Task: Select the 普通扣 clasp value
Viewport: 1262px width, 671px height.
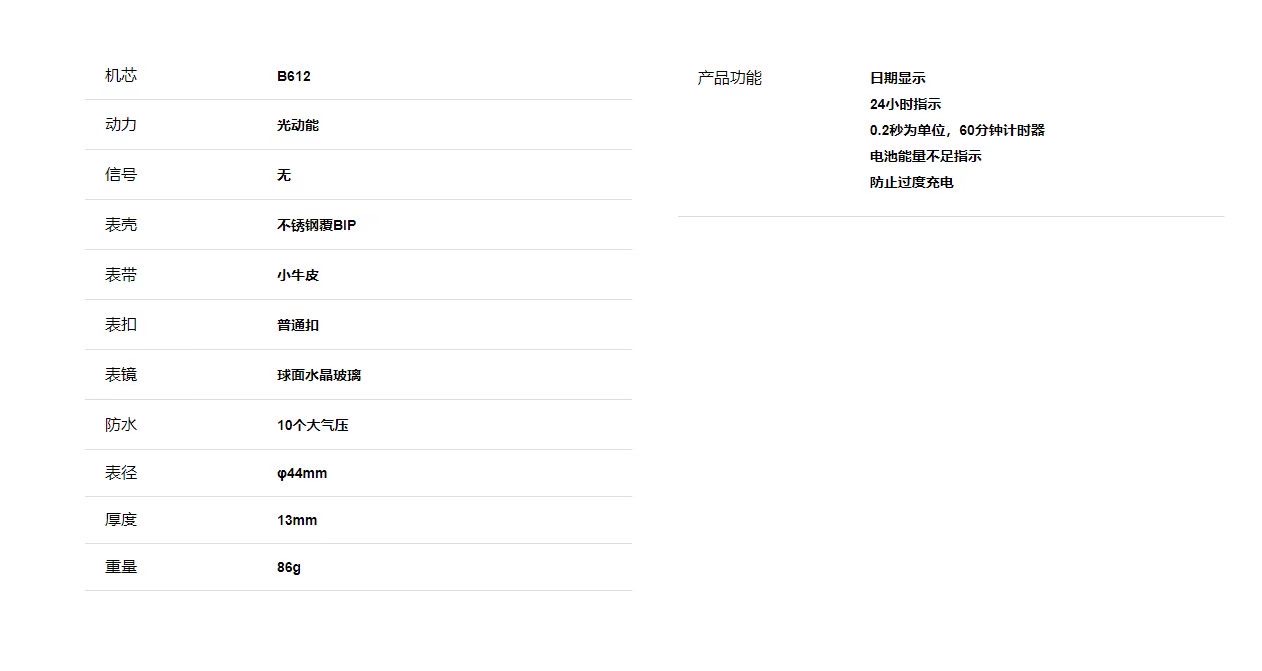Action: [x=297, y=326]
